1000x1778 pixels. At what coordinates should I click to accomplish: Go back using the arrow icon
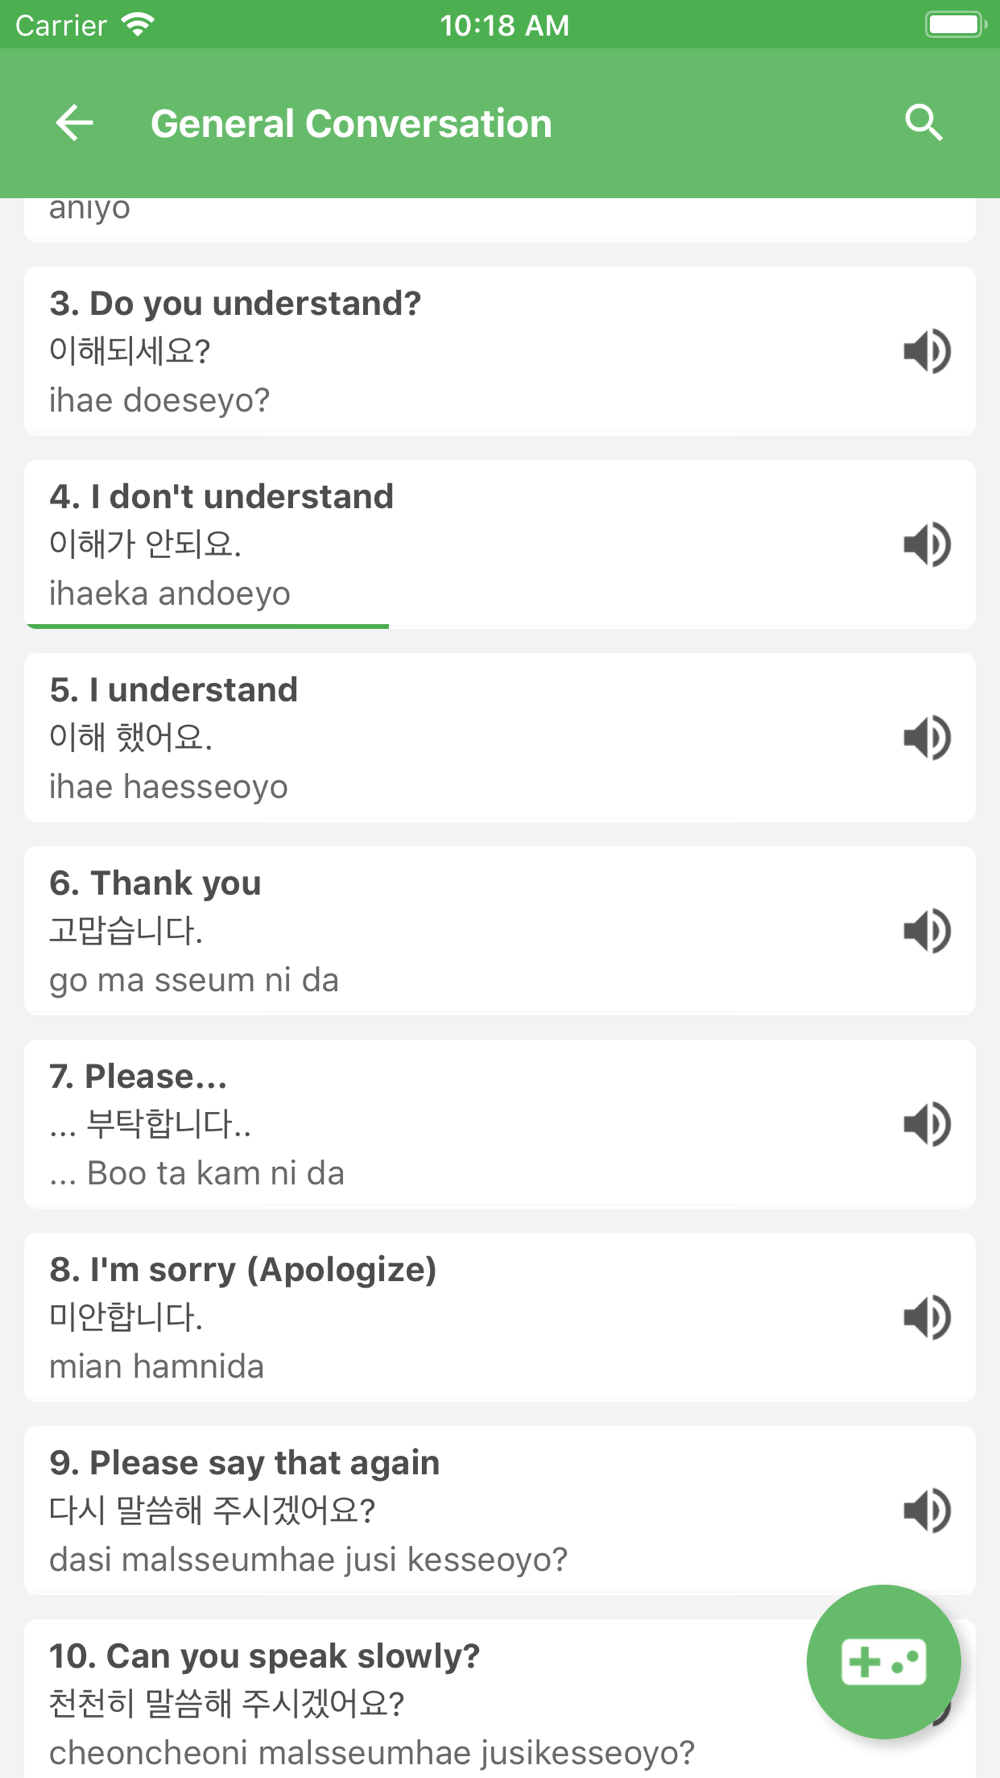click(x=74, y=123)
